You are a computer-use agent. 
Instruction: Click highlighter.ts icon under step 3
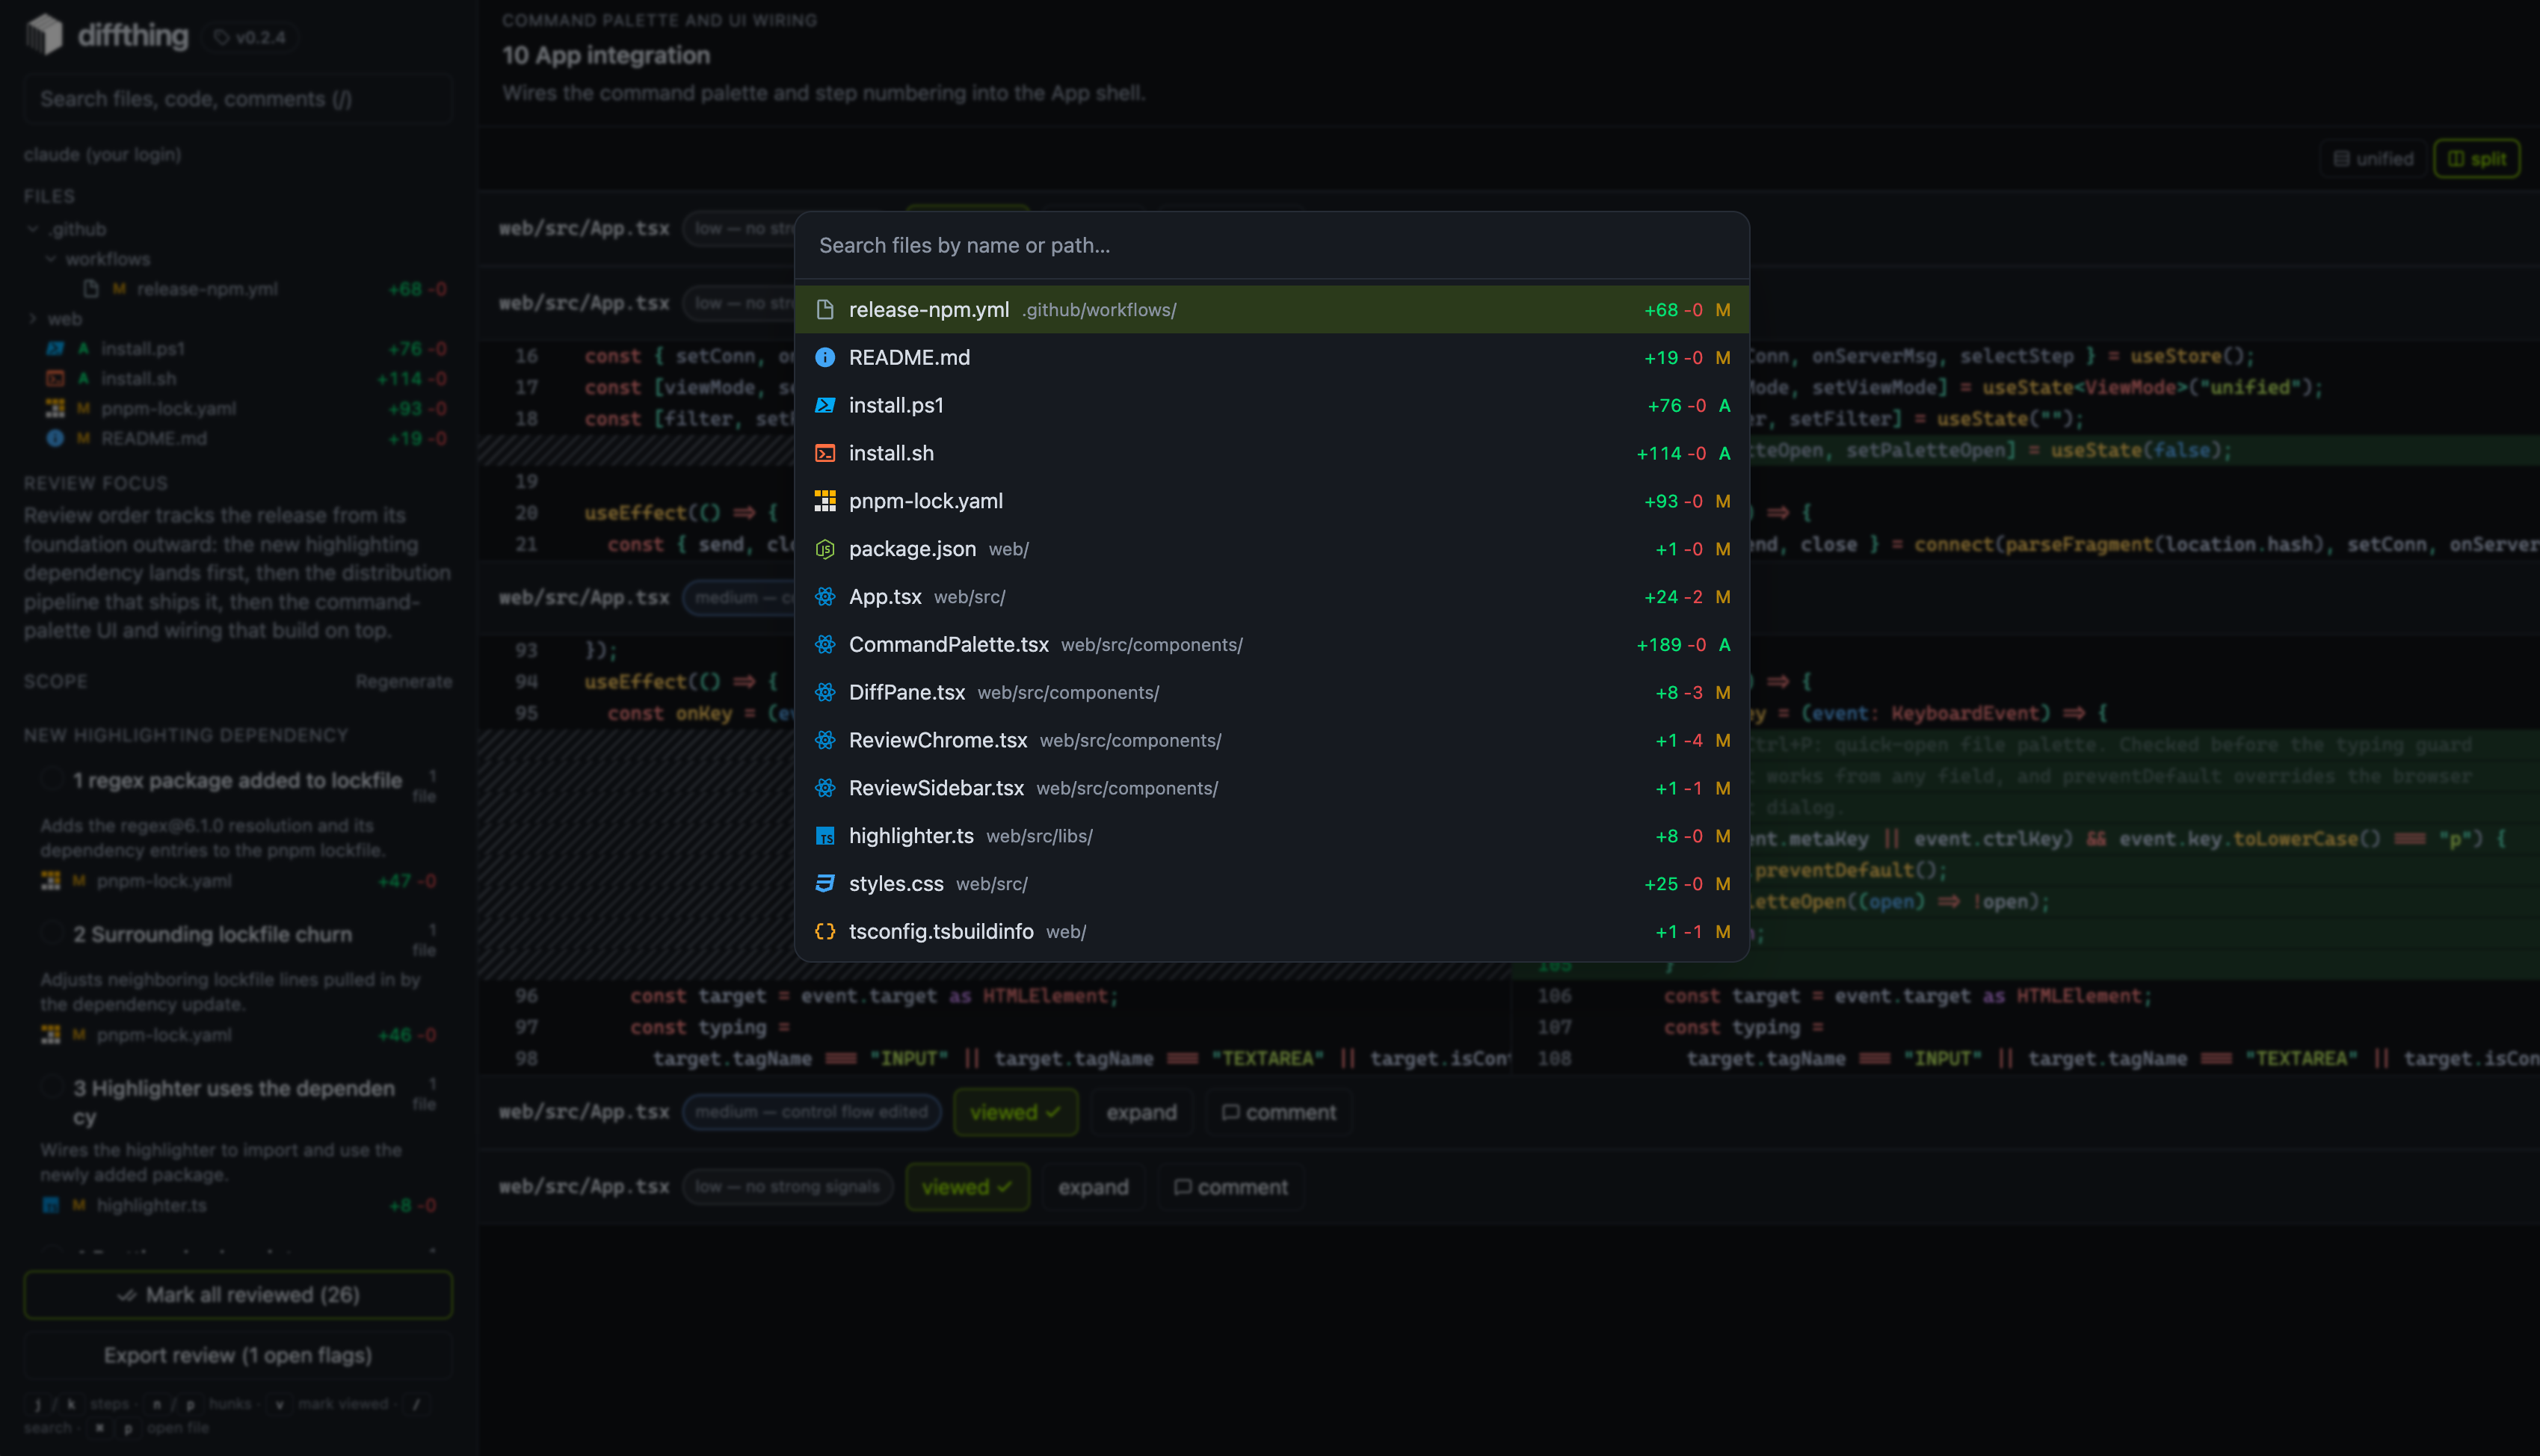51,1206
